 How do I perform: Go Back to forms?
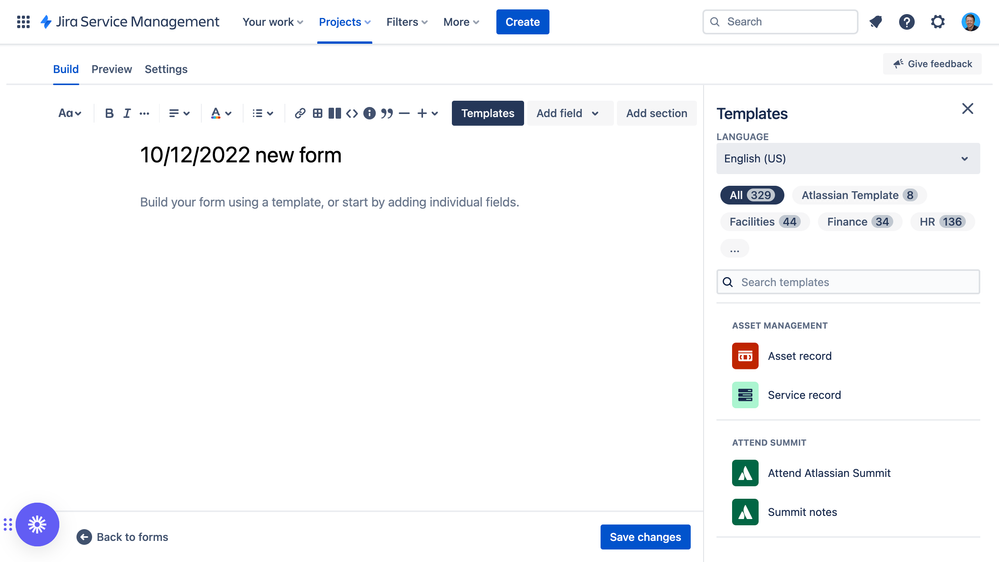point(122,537)
